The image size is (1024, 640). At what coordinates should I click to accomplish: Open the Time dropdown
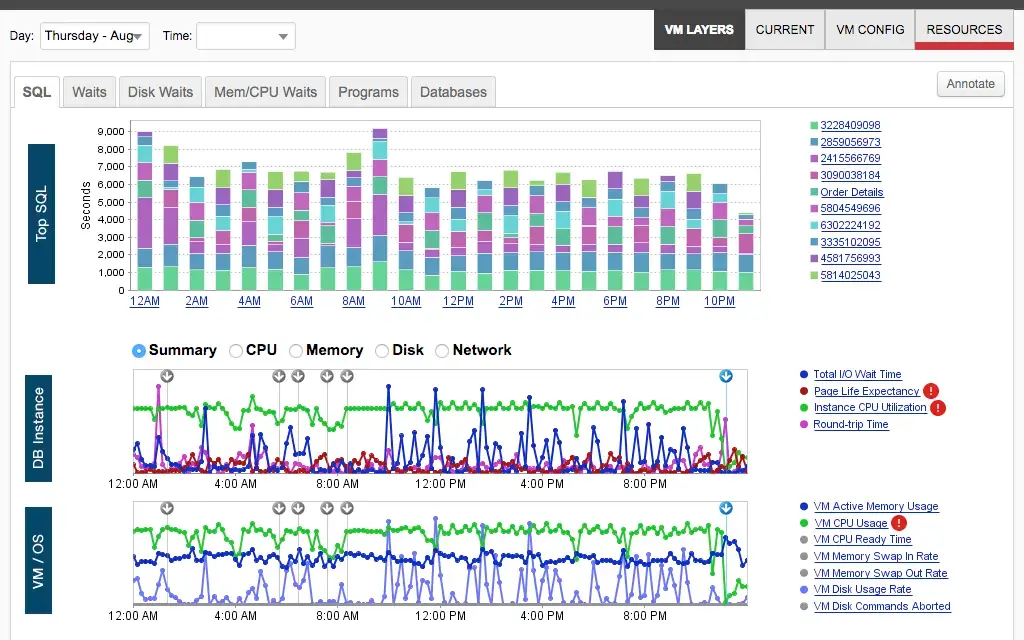(x=246, y=36)
